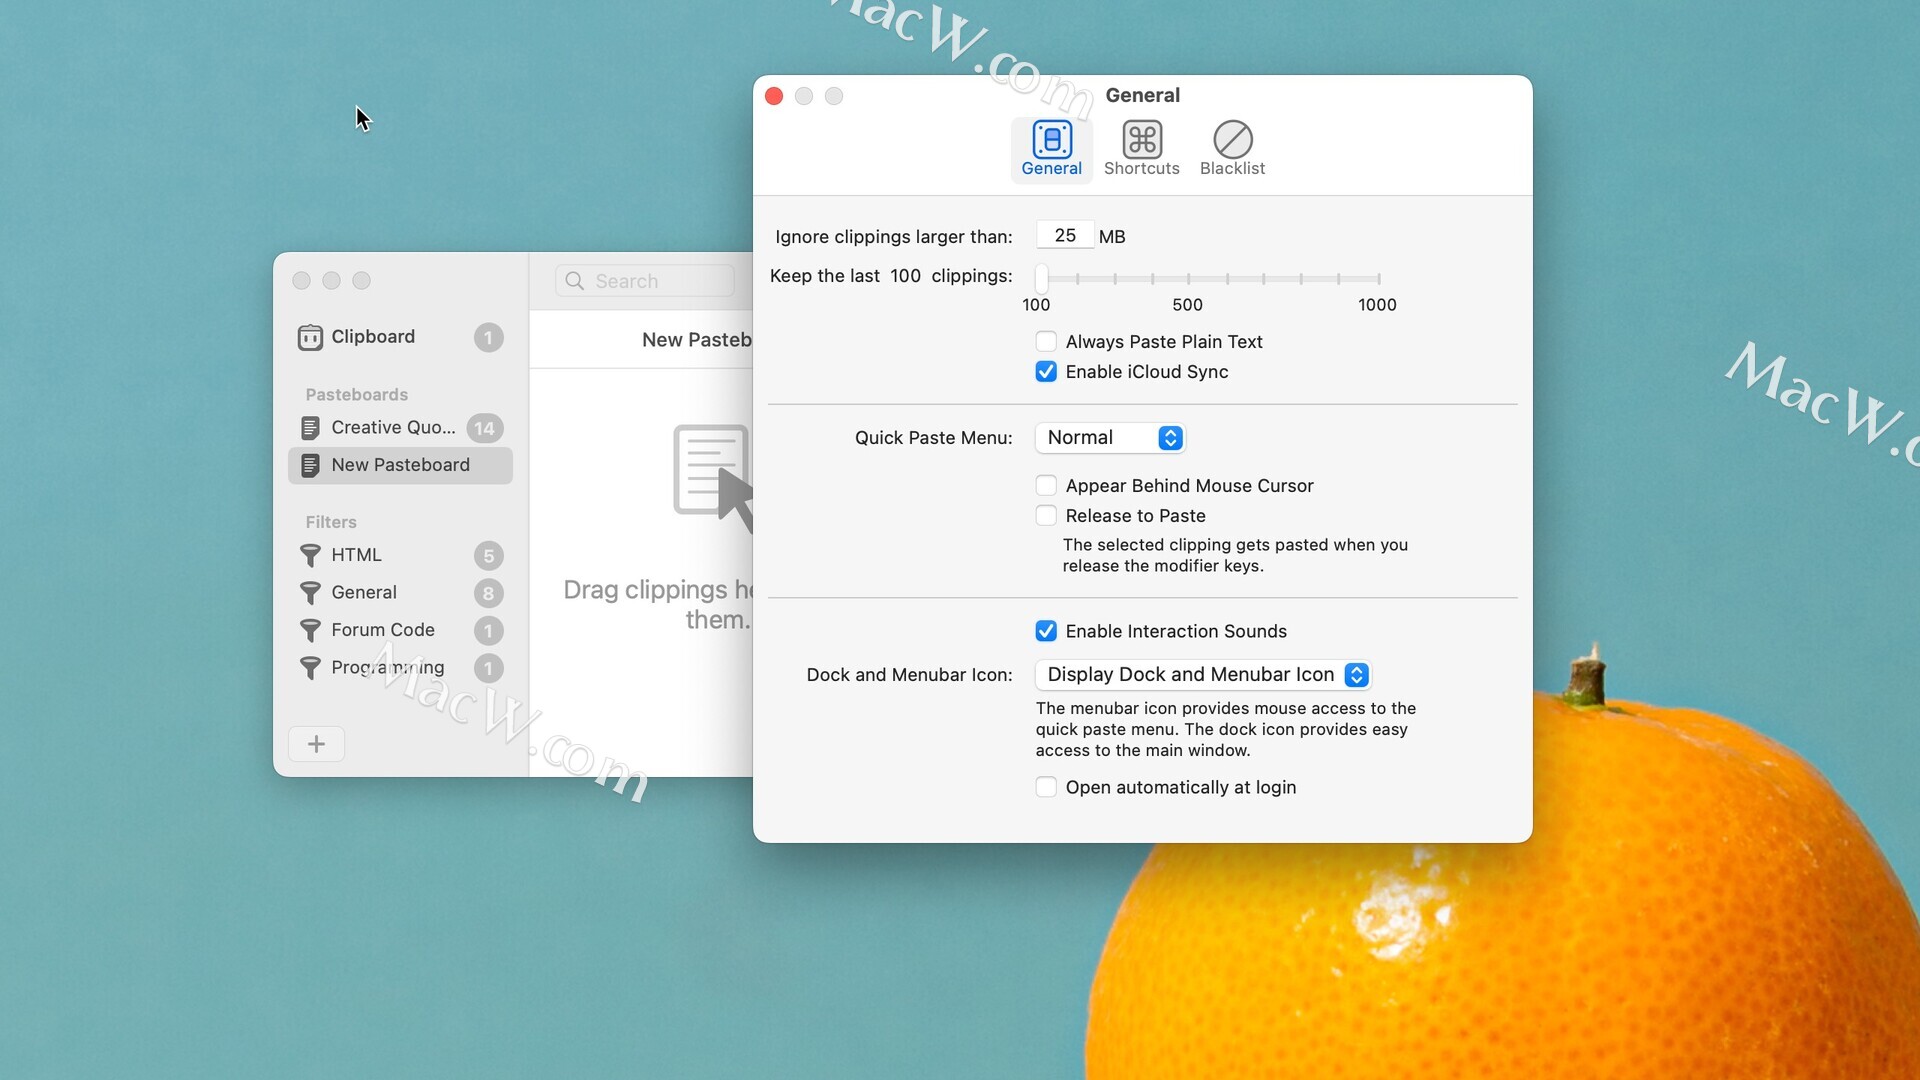Select the Creative Quo... pasteboard
The width and height of the screenshot is (1920, 1080).
400,428
